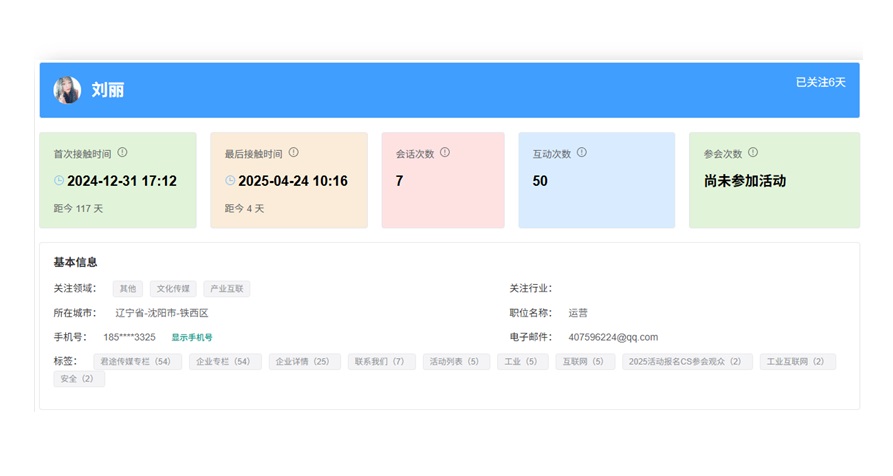Click the 距今 4 天 text

click(x=244, y=209)
